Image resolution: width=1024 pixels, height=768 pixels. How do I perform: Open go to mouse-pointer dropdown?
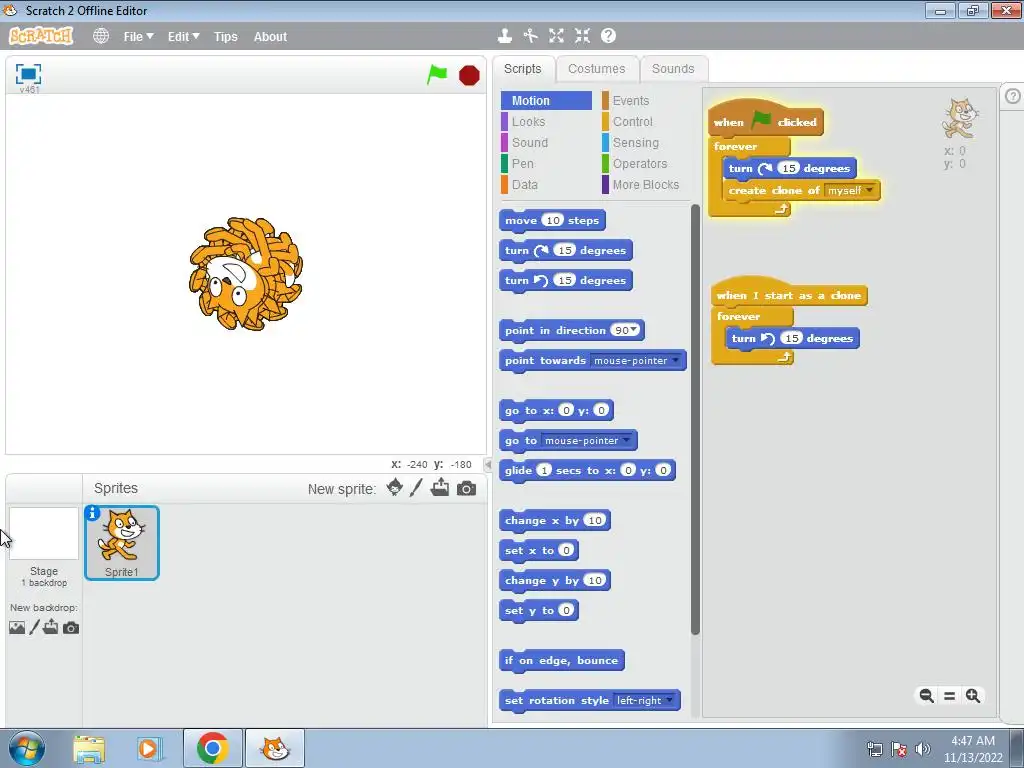(x=626, y=440)
